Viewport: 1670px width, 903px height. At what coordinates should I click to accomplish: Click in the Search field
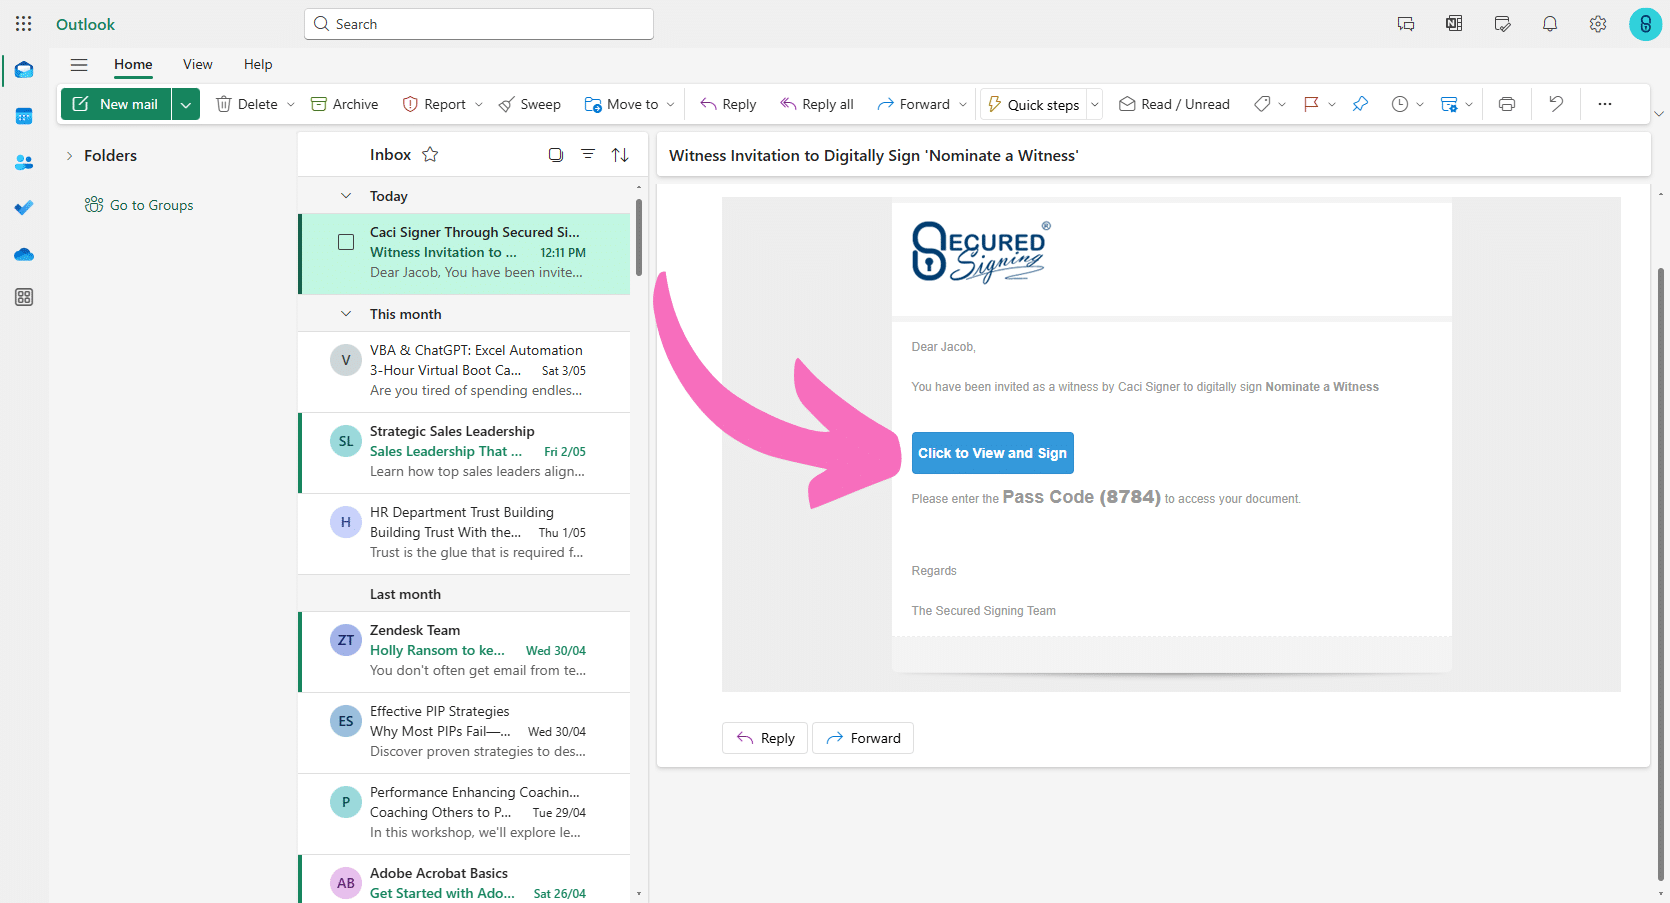pos(480,24)
